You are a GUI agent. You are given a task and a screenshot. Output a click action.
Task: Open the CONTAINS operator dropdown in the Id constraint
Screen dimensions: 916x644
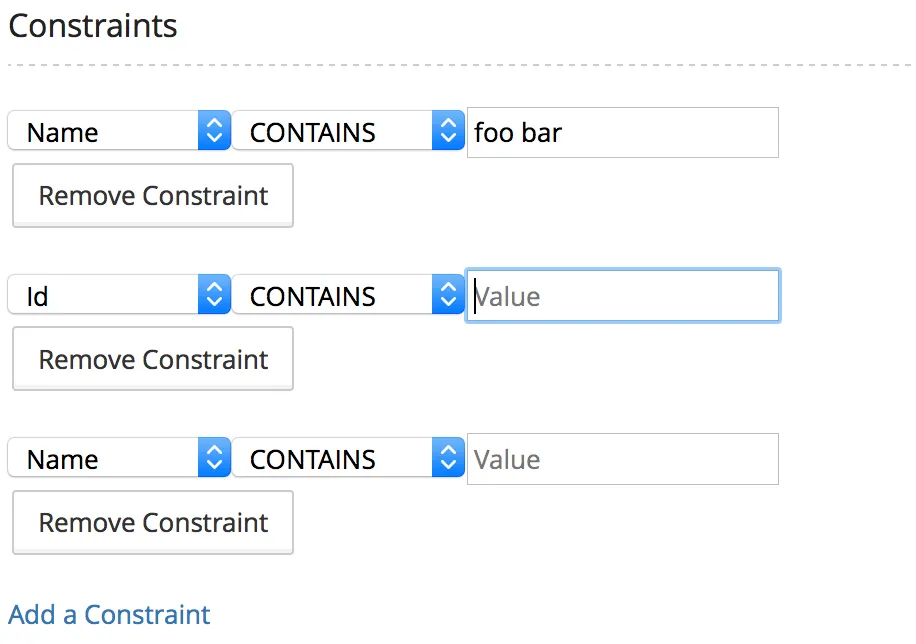335,295
